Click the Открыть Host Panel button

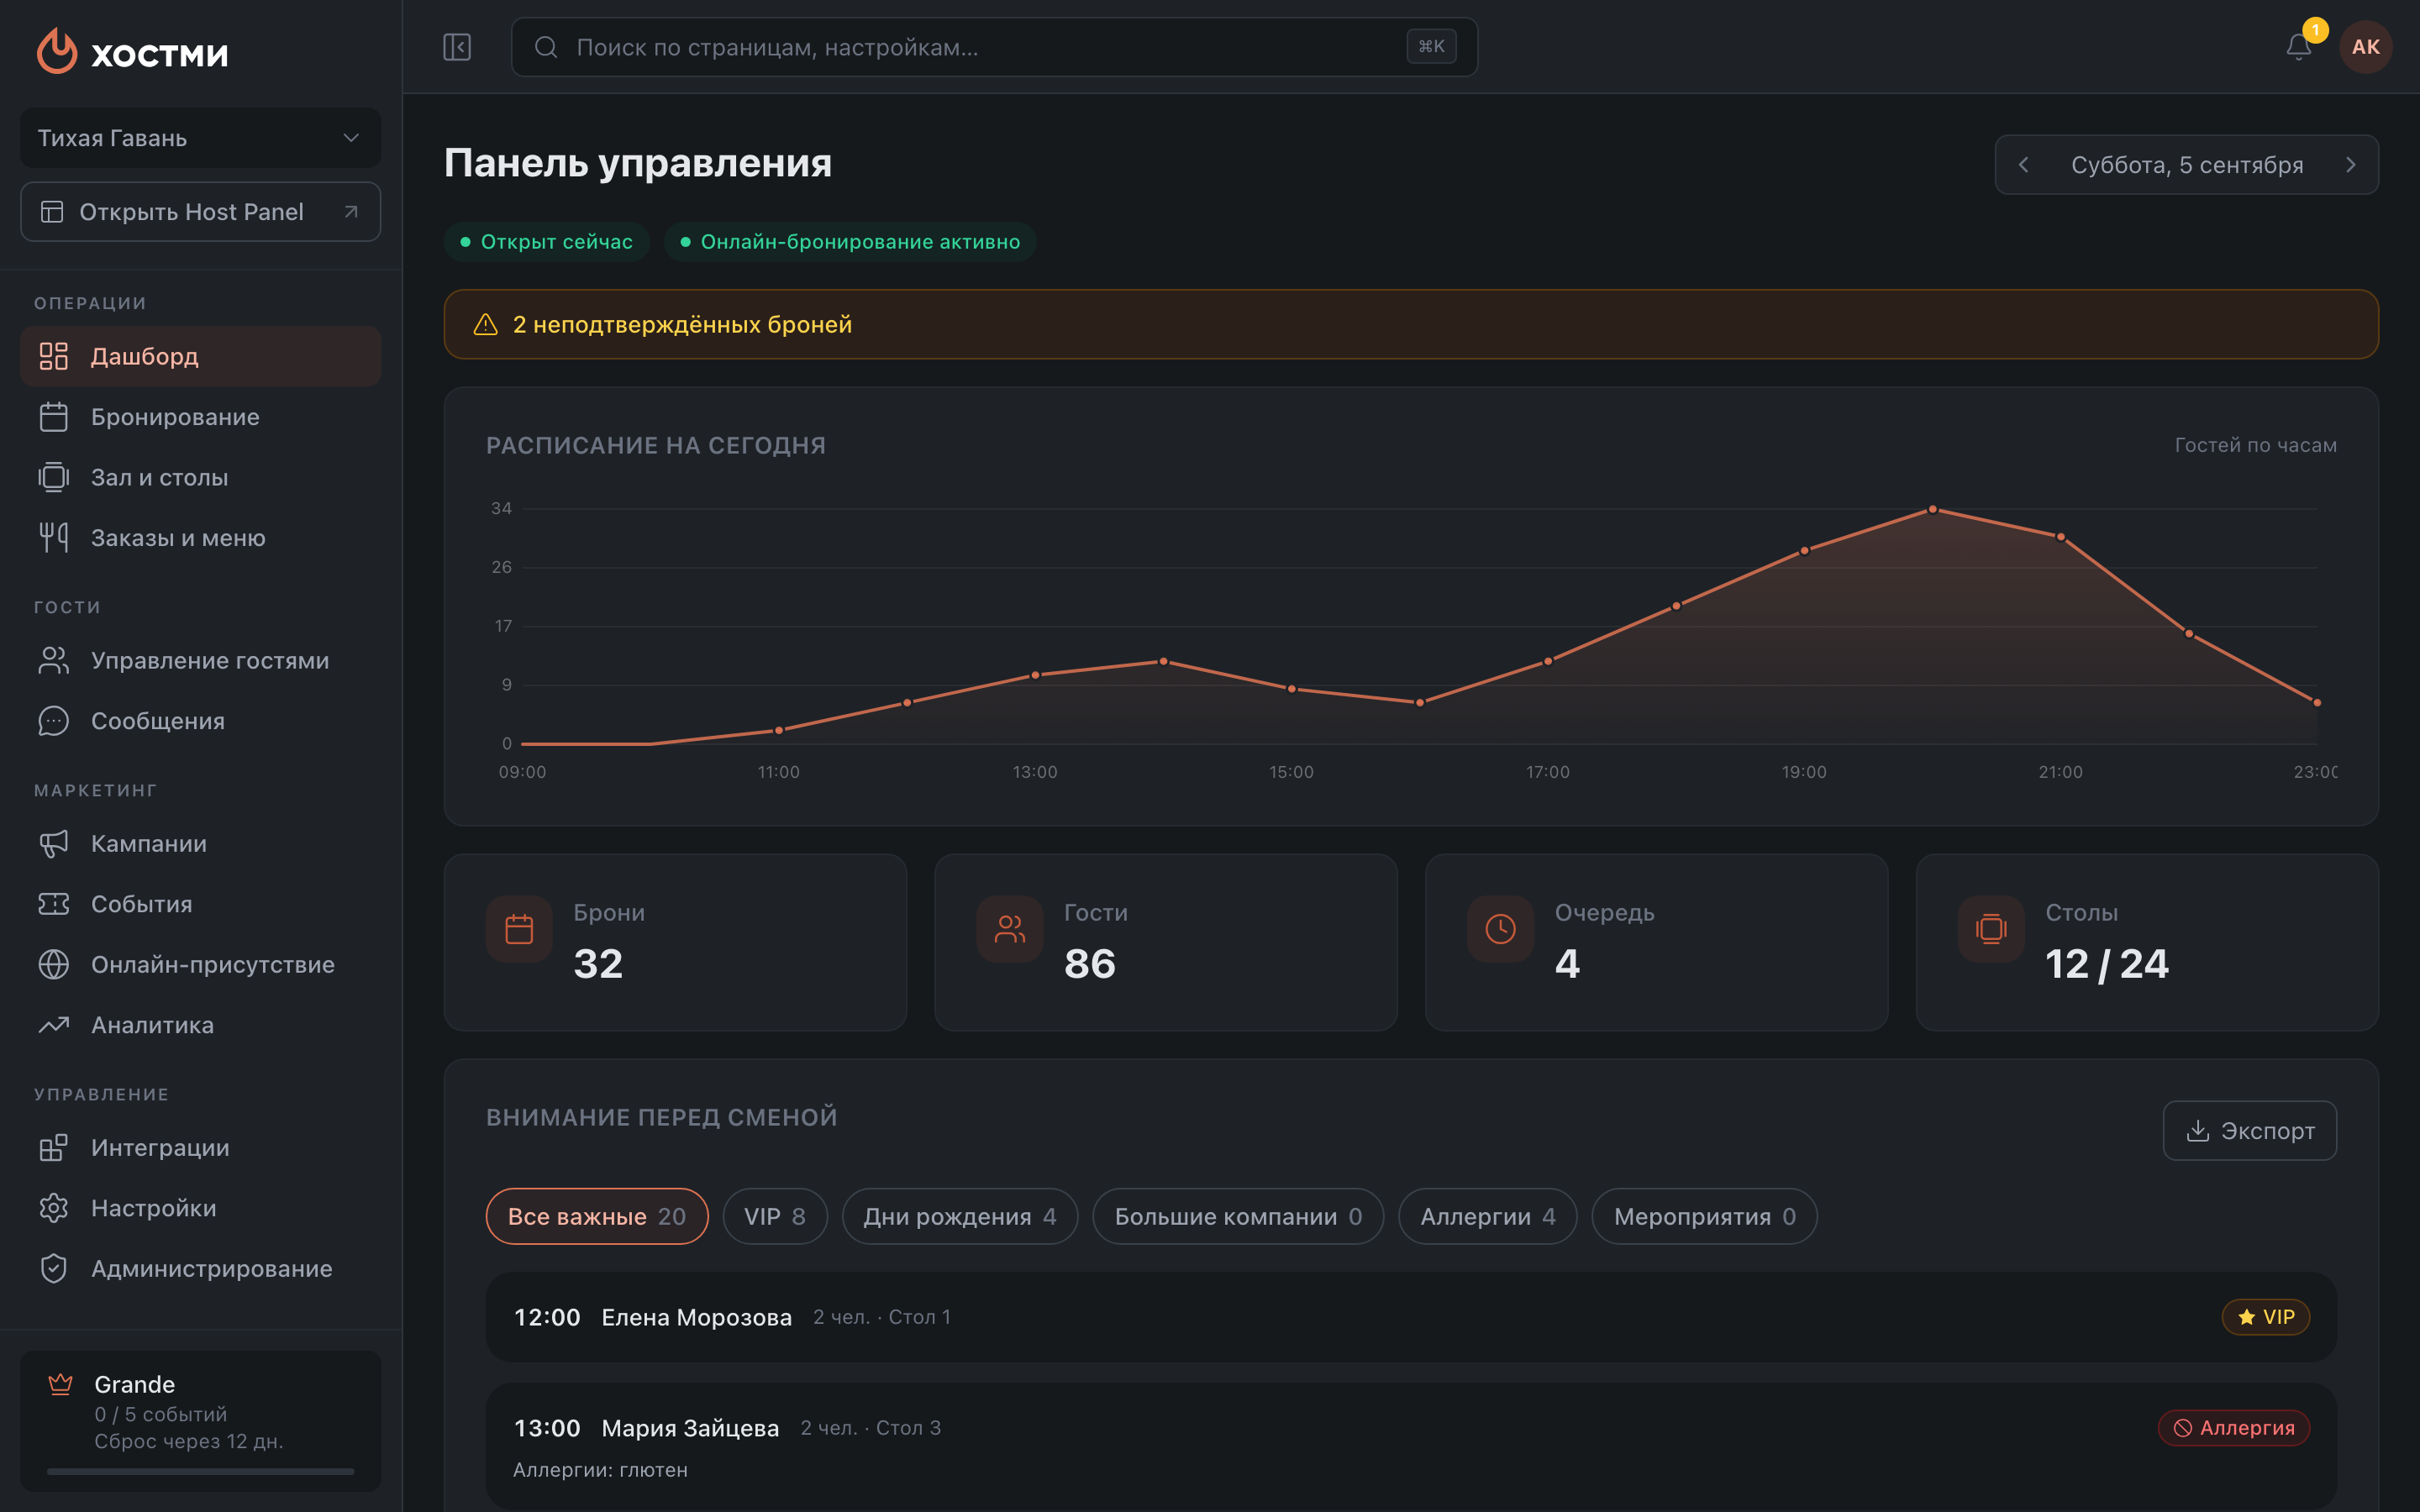tap(200, 211)
